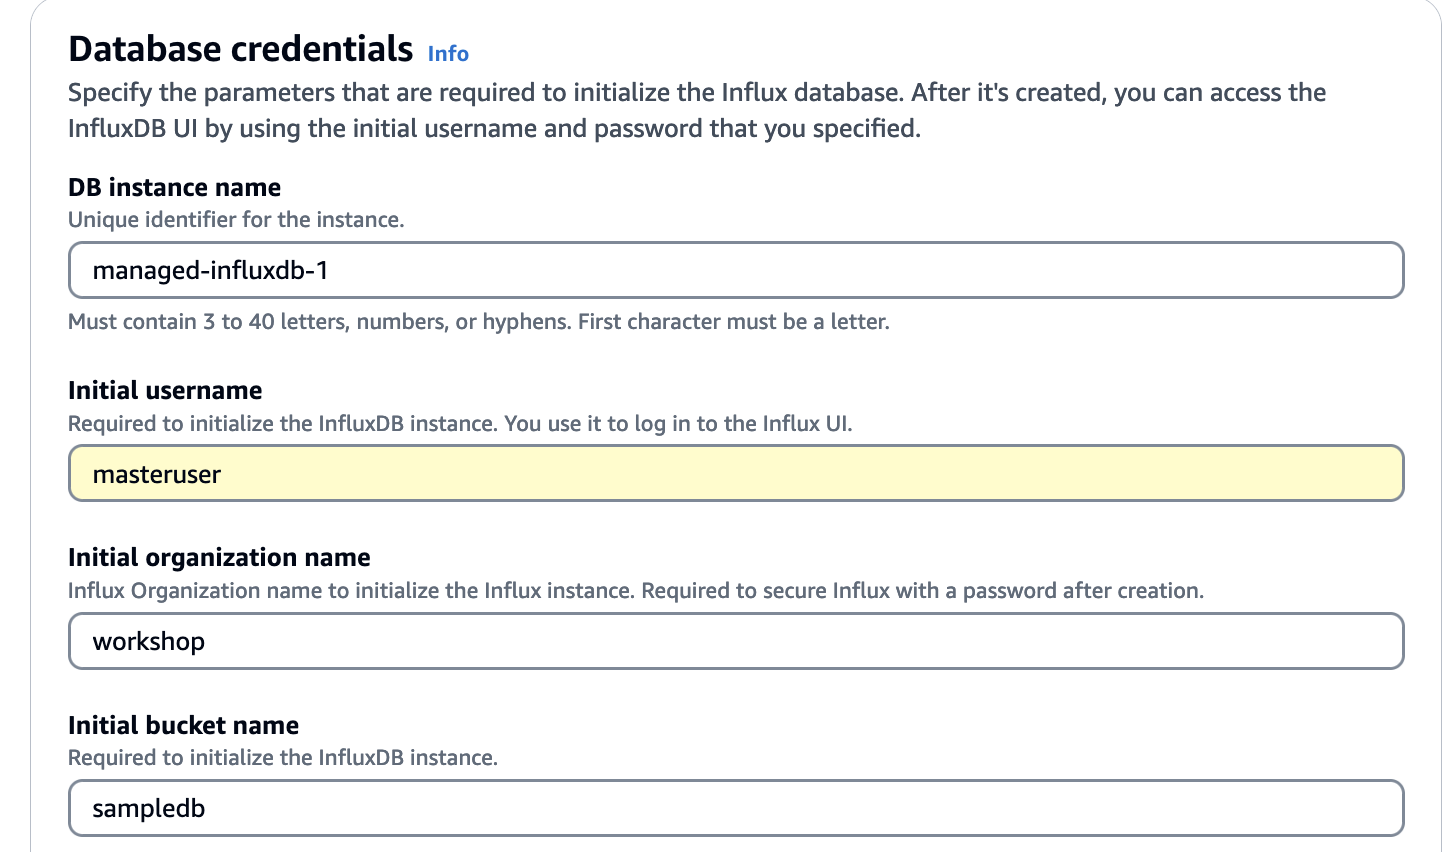Click the 'Influx Organization name to initialize' helper text

(635, 590)
